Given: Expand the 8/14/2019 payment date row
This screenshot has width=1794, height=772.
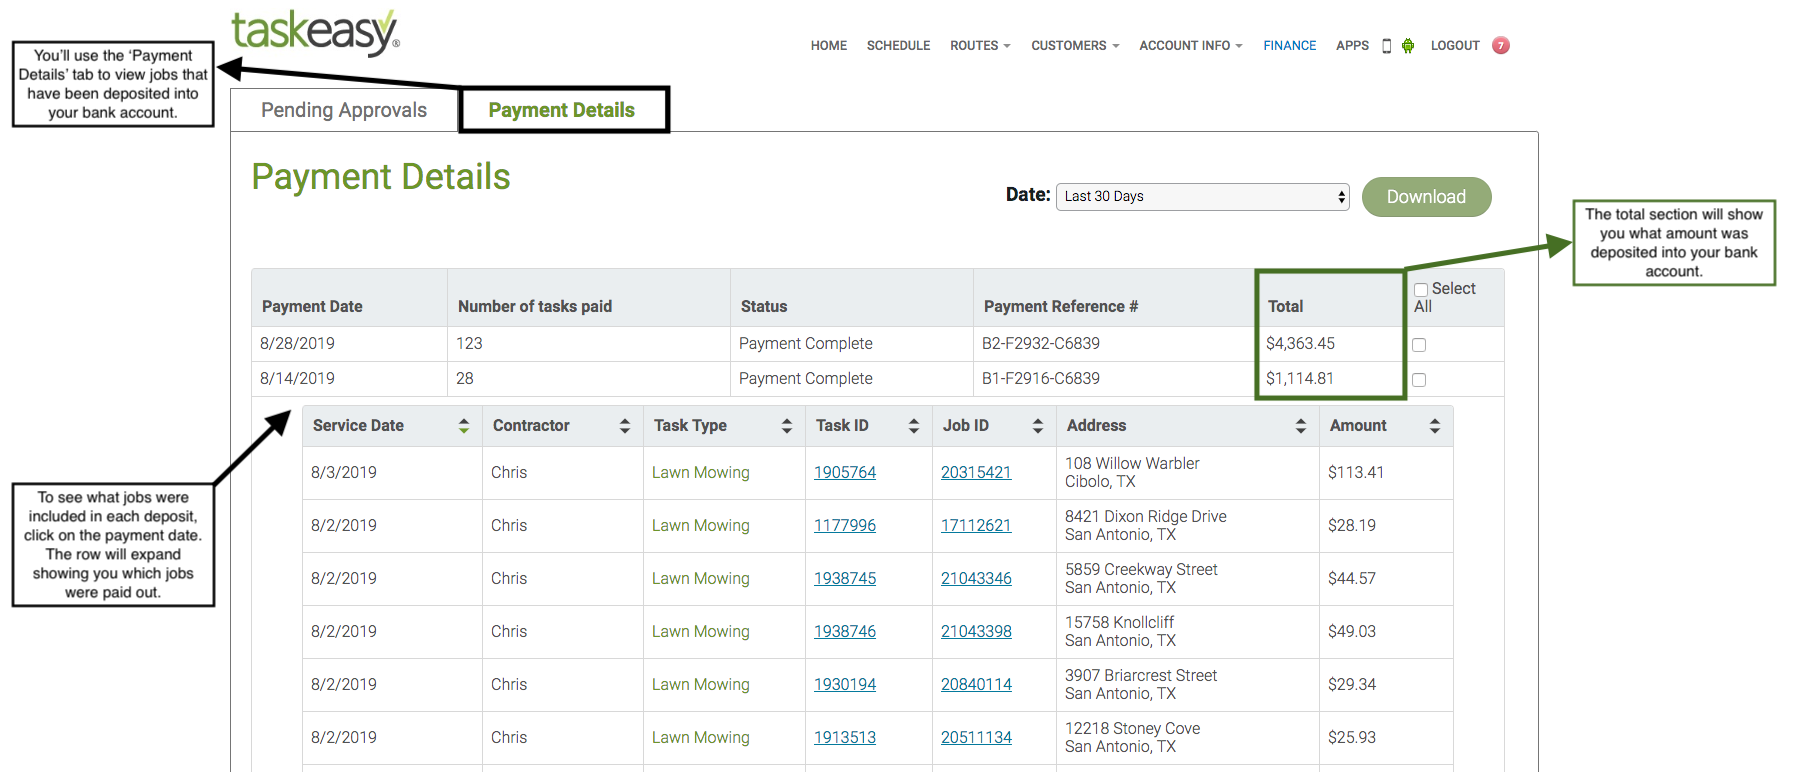Looking at the screenshot, I should pyautogui.click(x=297, y=379).
